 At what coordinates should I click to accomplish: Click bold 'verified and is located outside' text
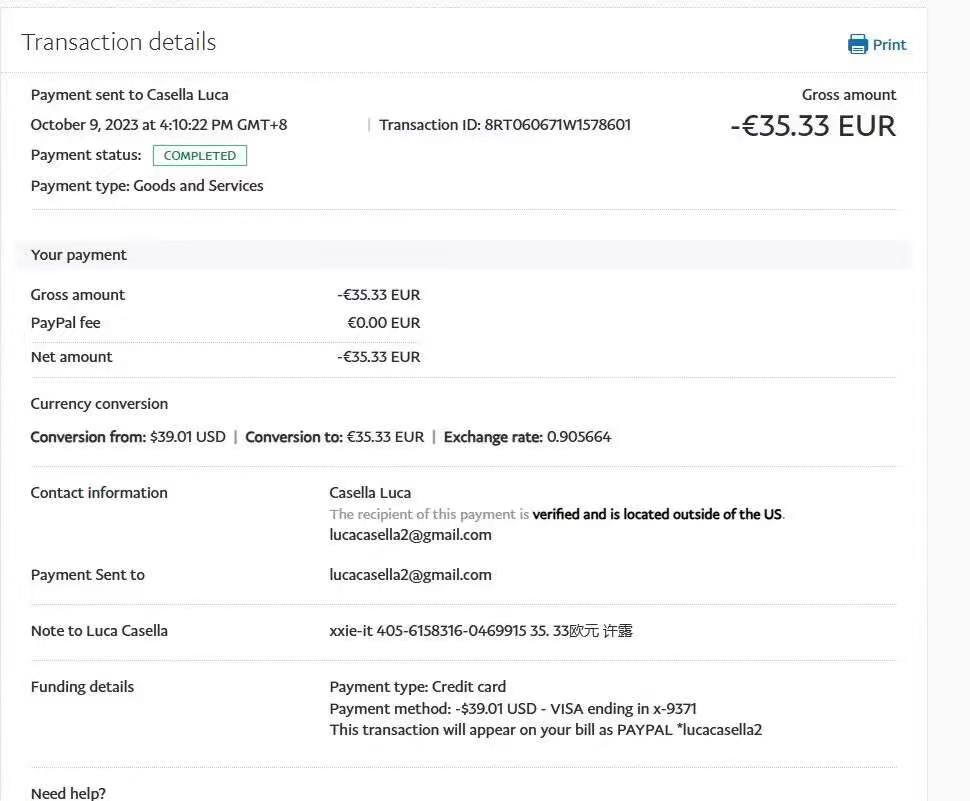tap(657, 514)
